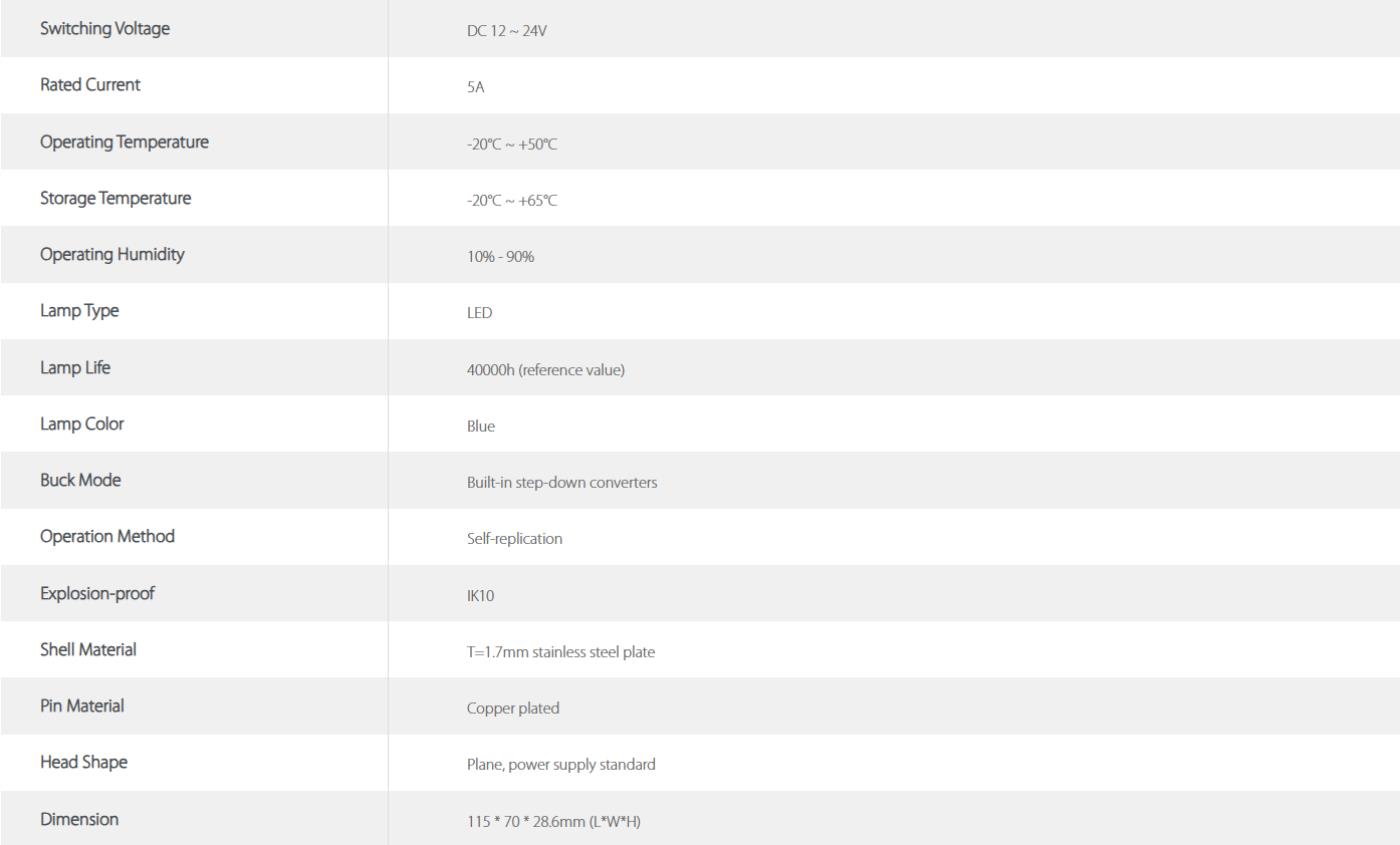
Task: Select the DC 12 ~ 24V value
Action: pyautogui.click(x=507, y=31)
